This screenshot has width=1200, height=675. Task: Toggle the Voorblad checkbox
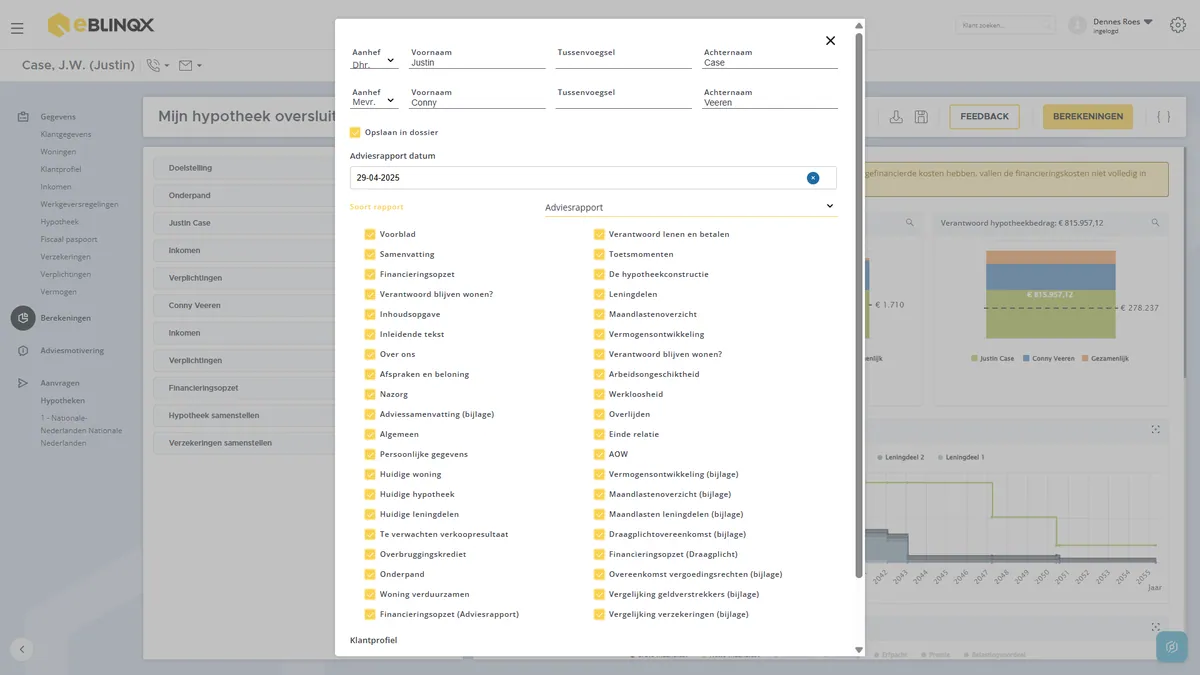point(370,234)
